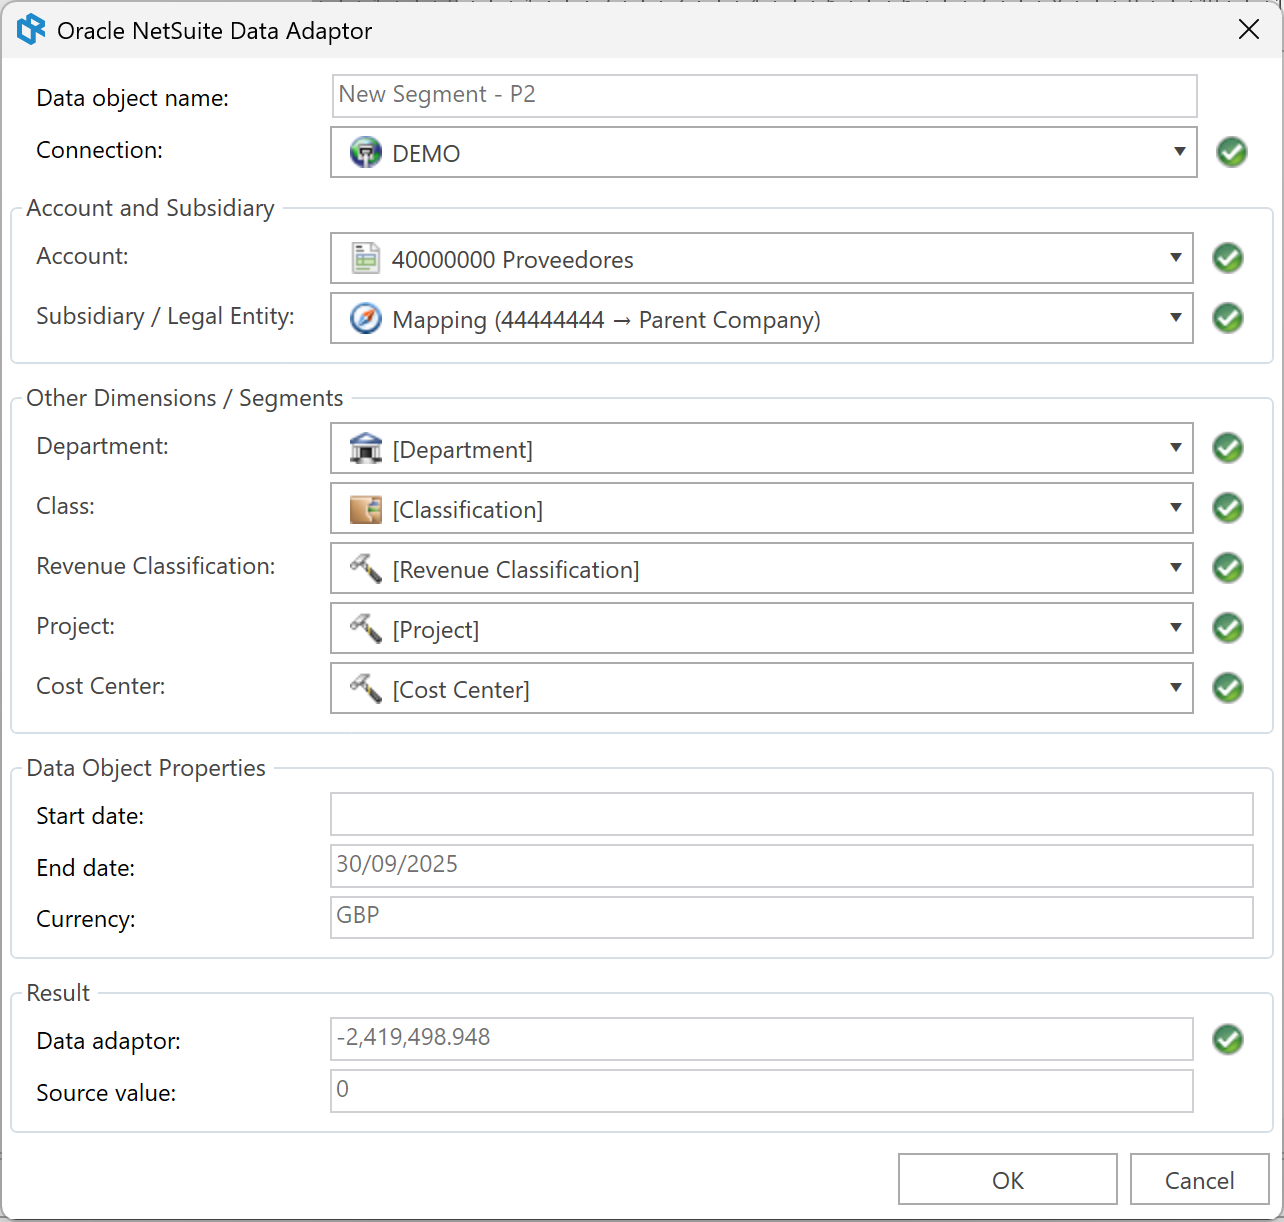The height and width of the screenshot is (1222, 1284).
Task: Click the Data adaptor value -2,419,498.948
Action: (762, 1039)
